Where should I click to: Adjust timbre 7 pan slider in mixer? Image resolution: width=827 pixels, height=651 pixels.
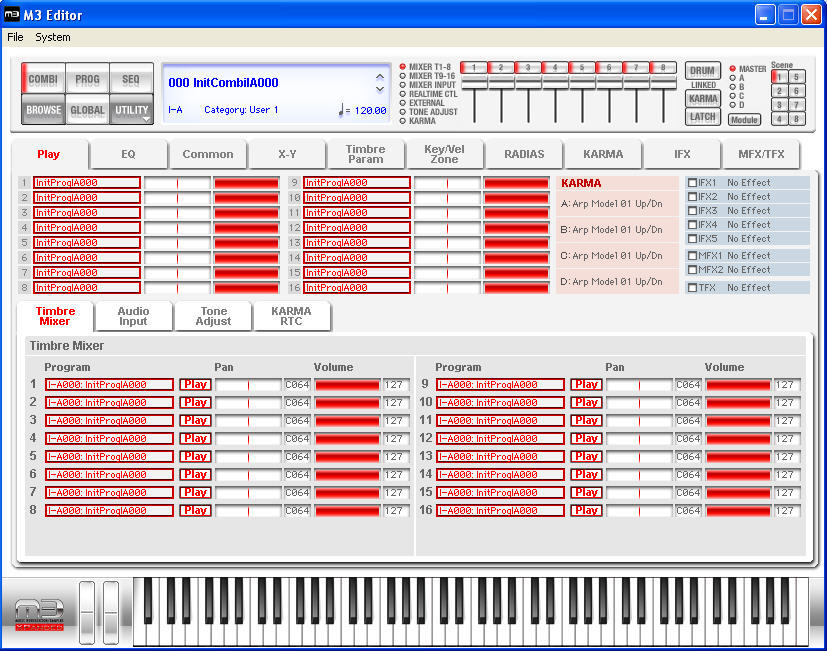click(248, 493)
